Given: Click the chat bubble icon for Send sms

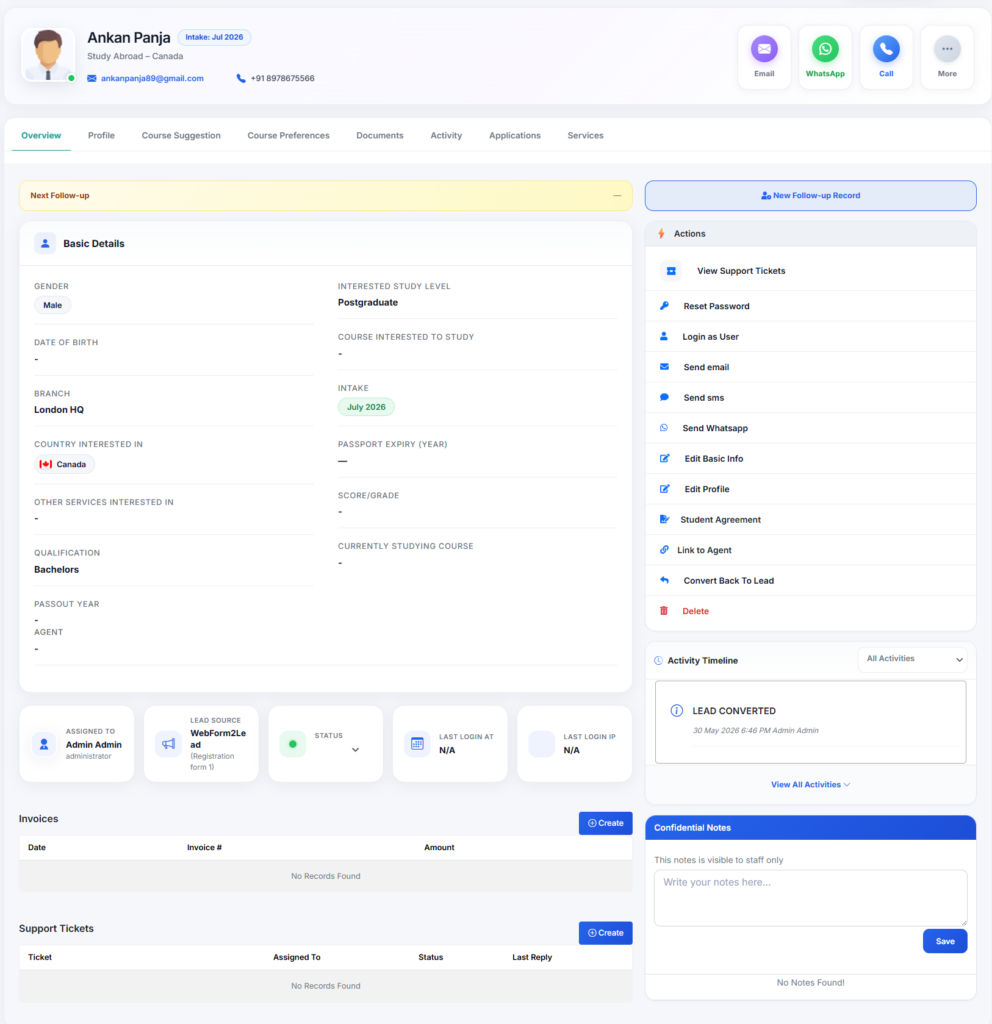Looking at the screenshot, I should tap(664, 397).
